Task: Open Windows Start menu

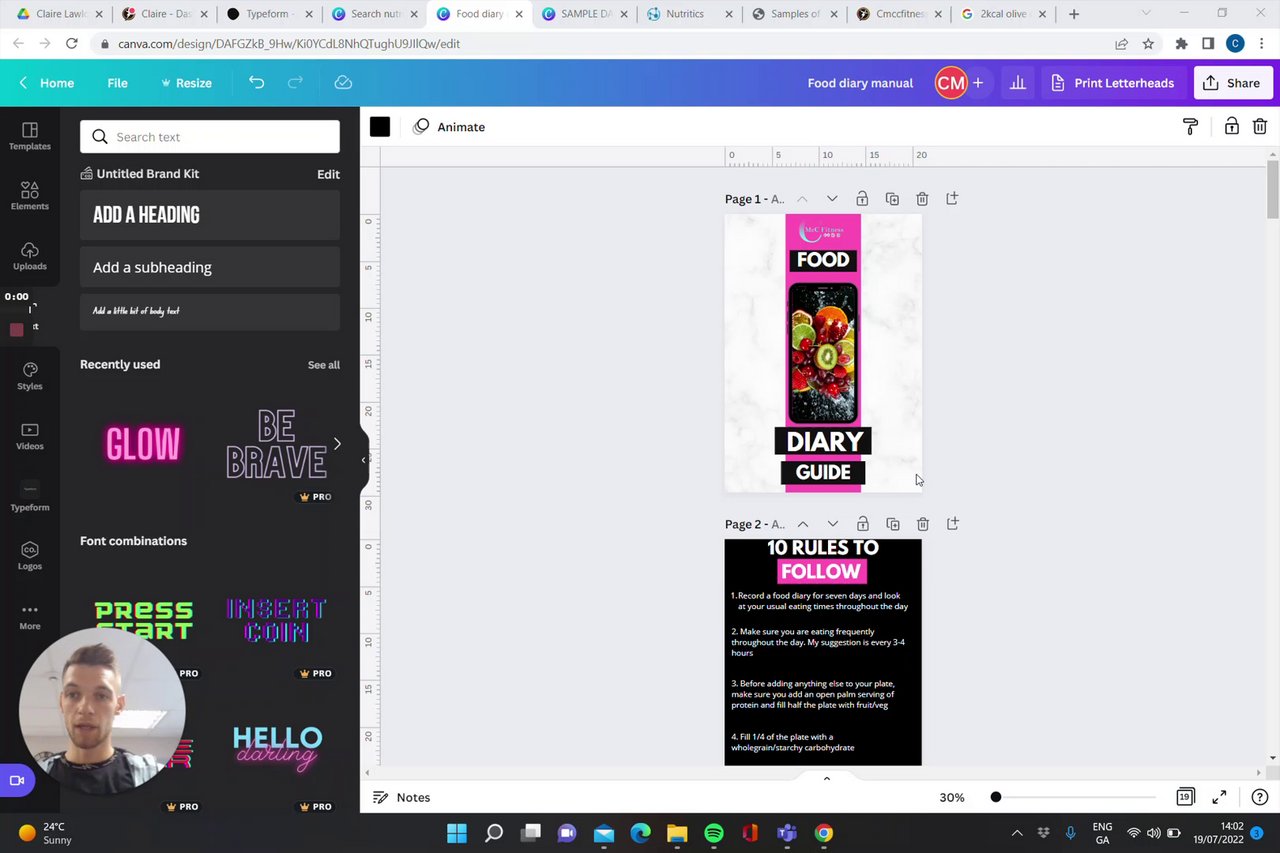Action: click(457, 833)
